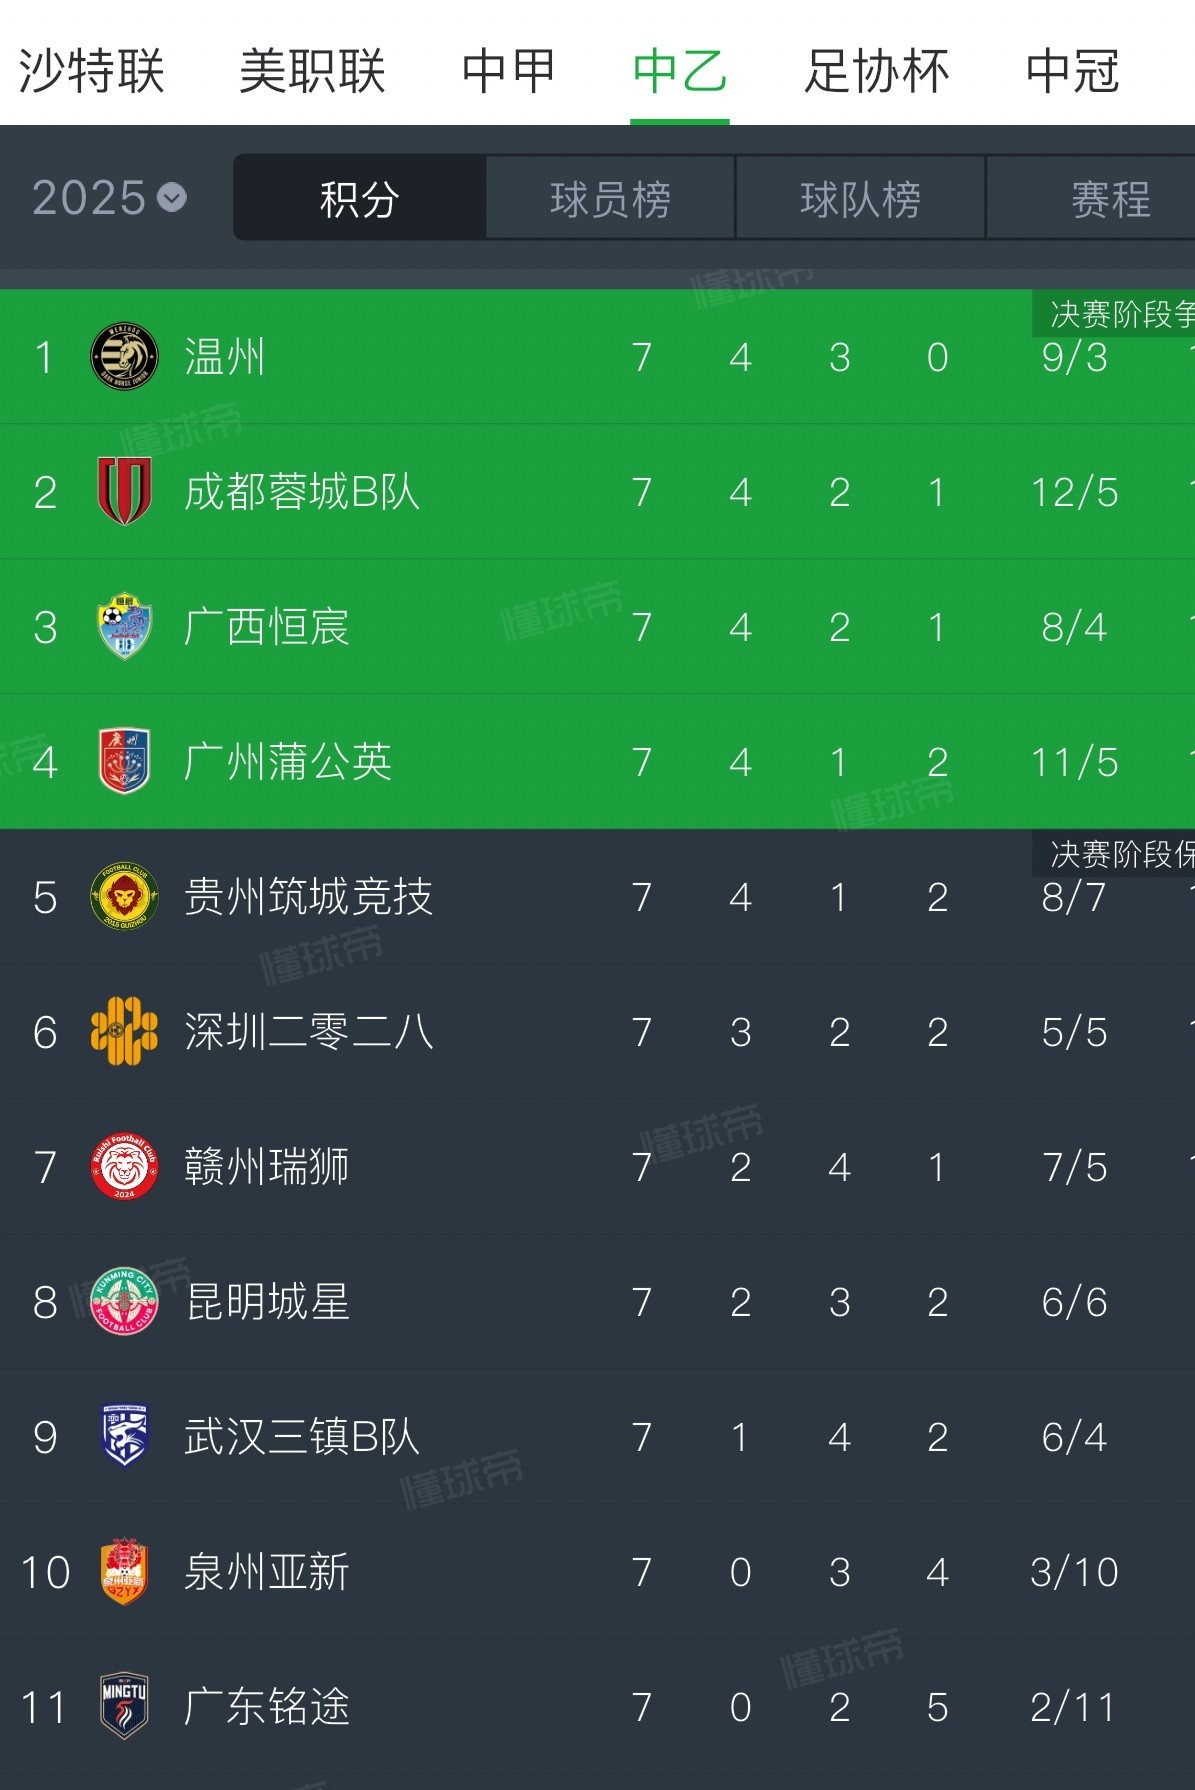1195x1790 pixels.
Task: Click the 泉州亚新 team logo
Action: (x=120, y=1572)
